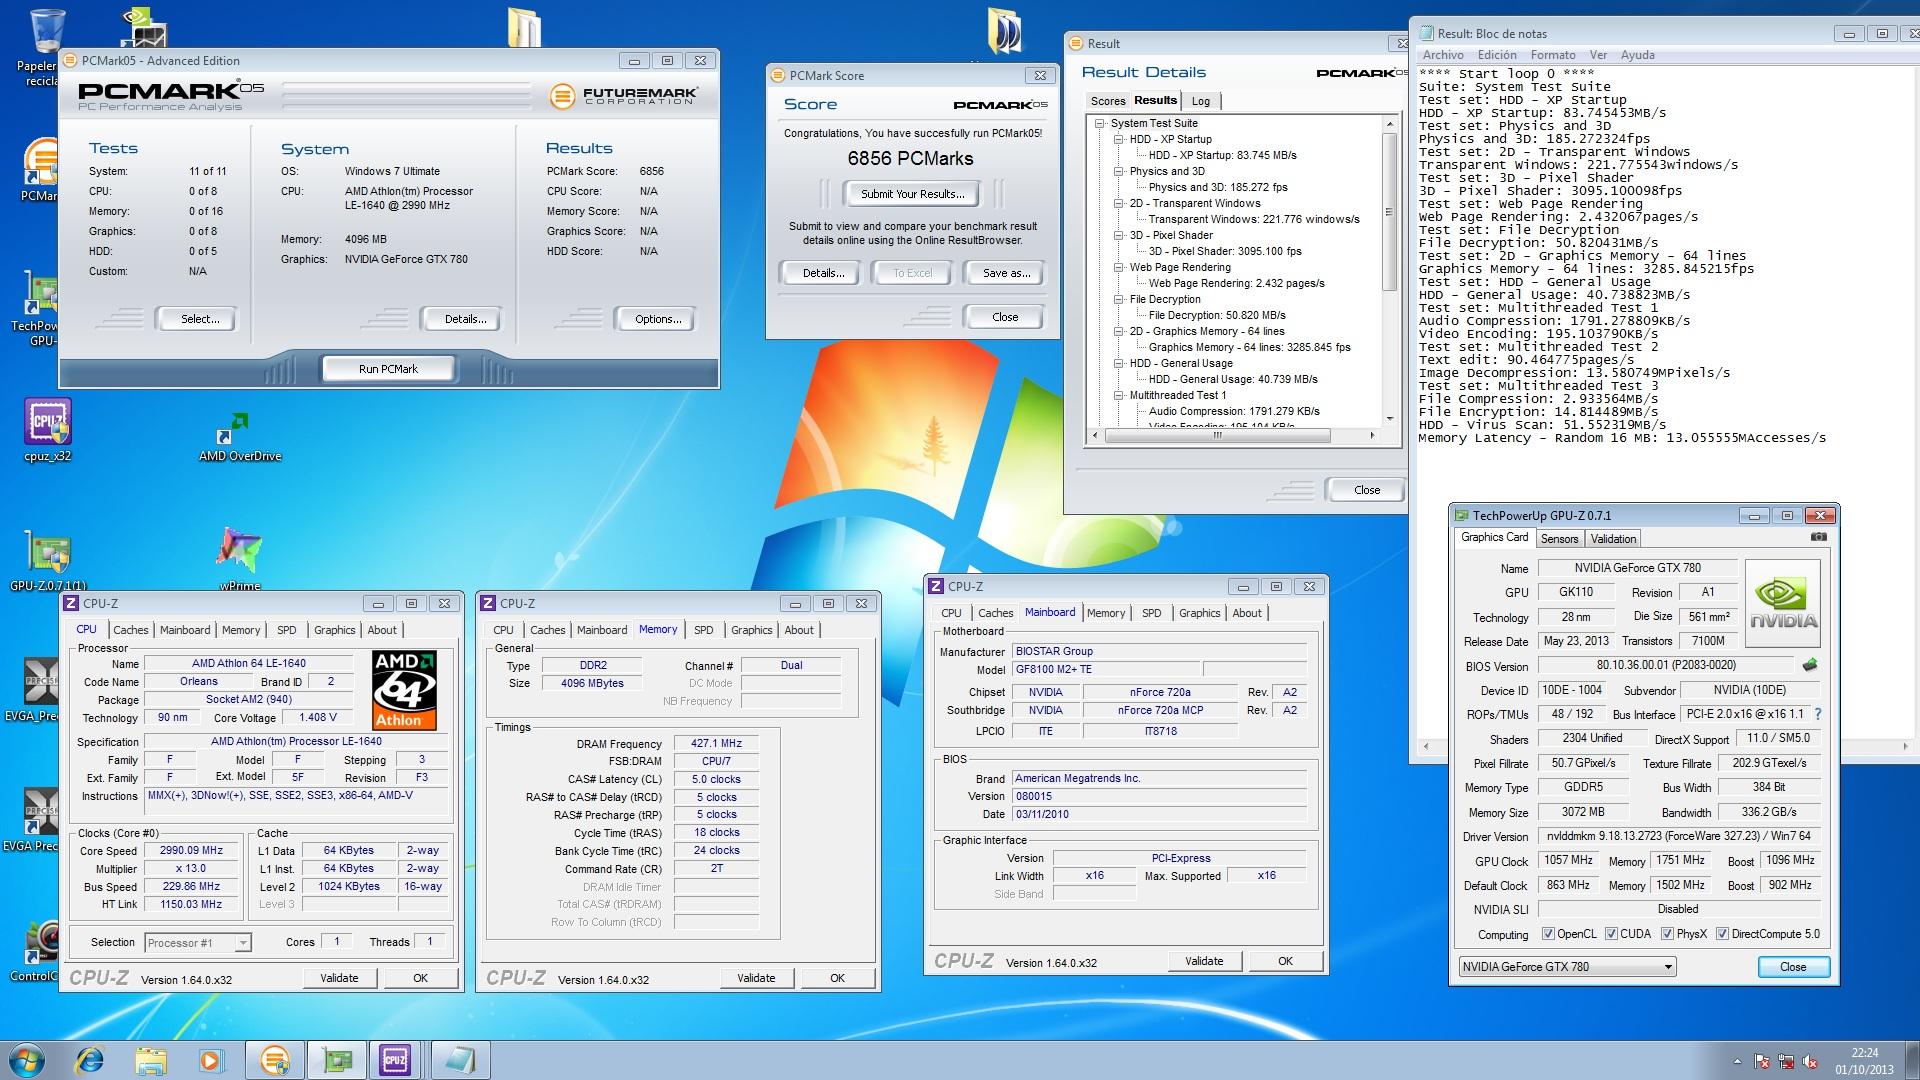This screenshot has width=1920, height=1080.
Task: Switch to the Notepad taskbar item
Action: (x=460, y=1059)
